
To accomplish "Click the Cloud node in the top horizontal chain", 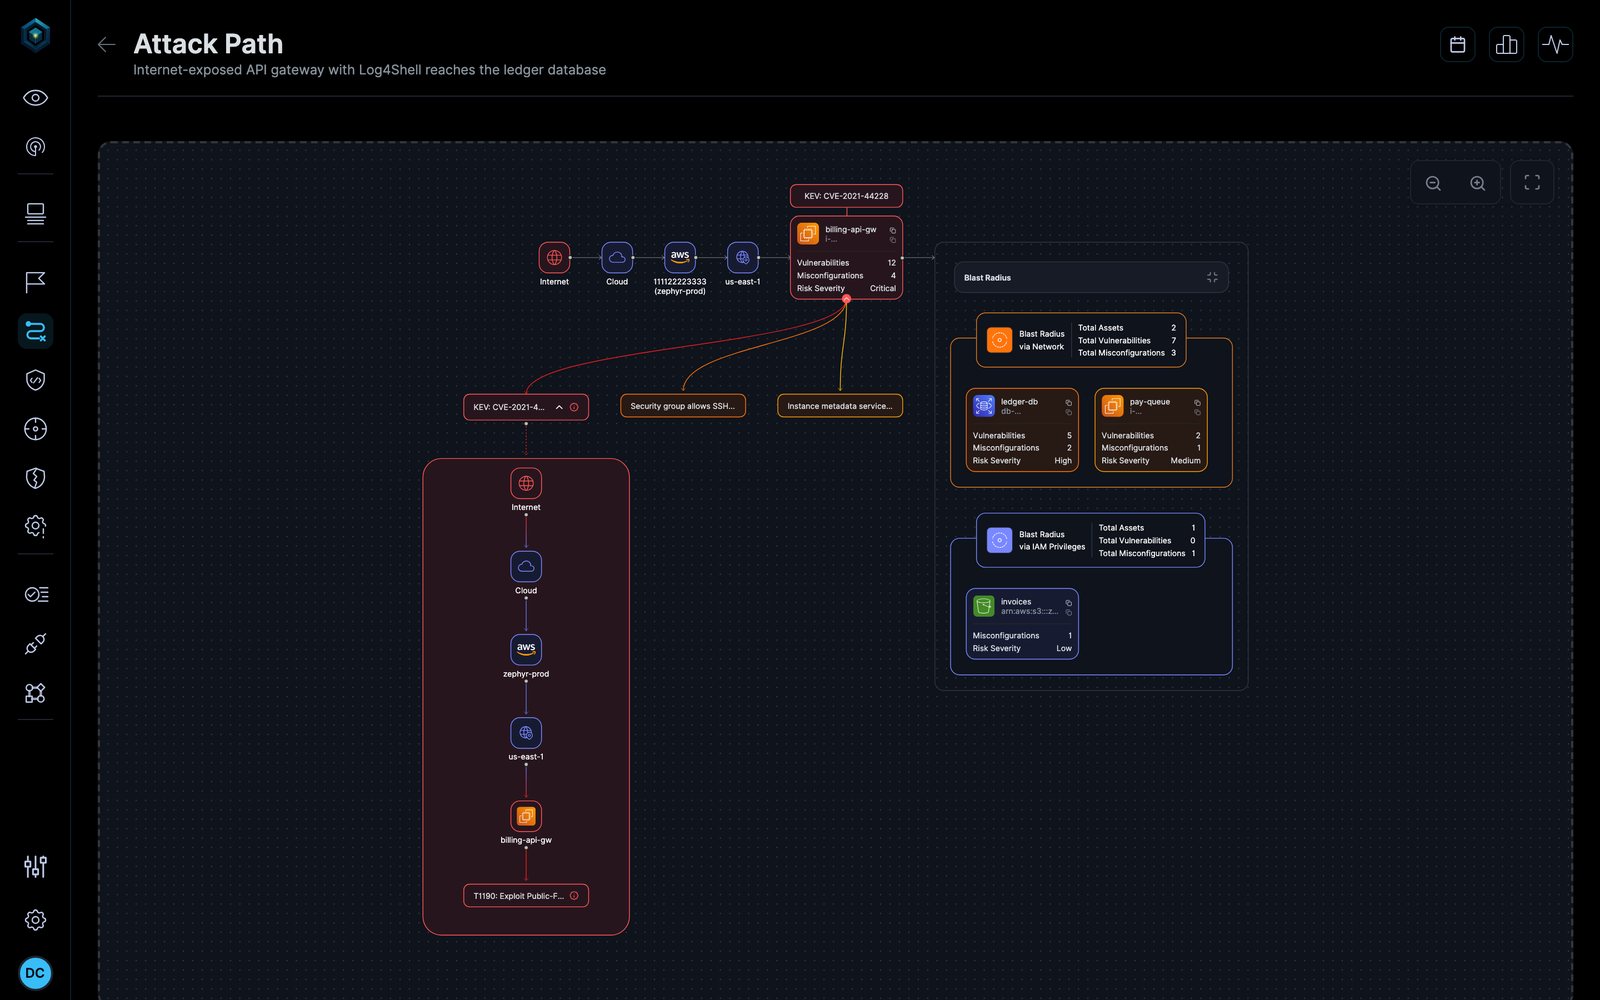I will pos(617,258).
